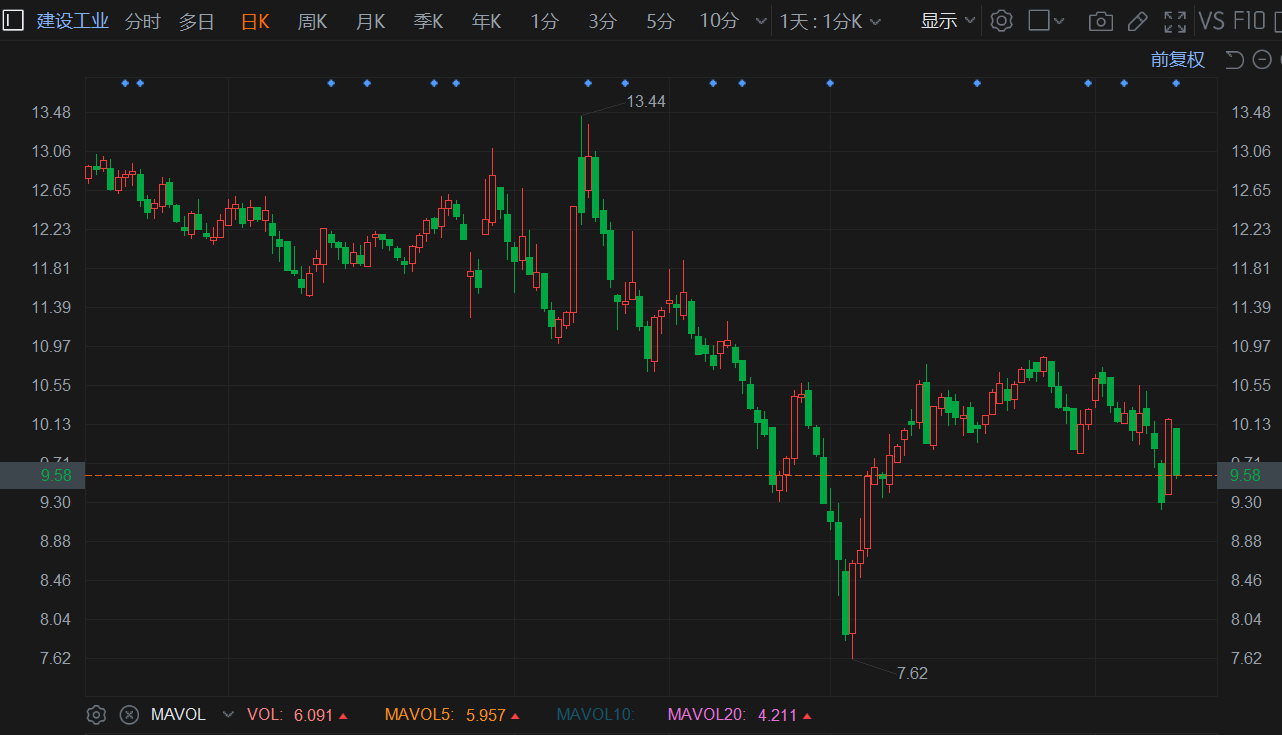
Task: Open MAVOL indicator settings gear
Action: pos(96,714)
